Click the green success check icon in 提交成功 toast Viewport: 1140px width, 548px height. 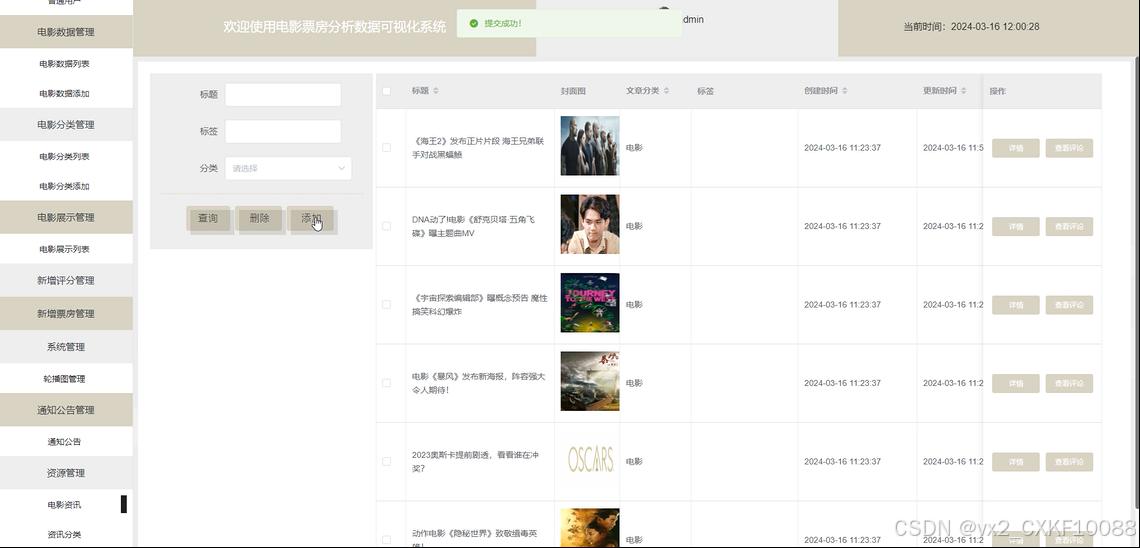[474, 23]
